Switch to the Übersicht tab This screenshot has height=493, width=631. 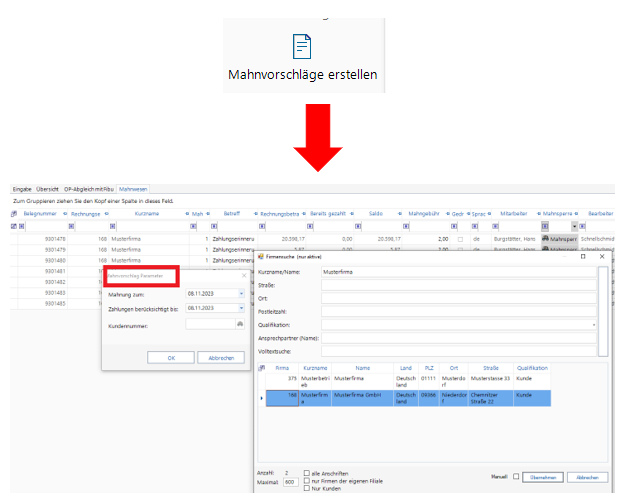pyautogui.click(x=47, y=188)
